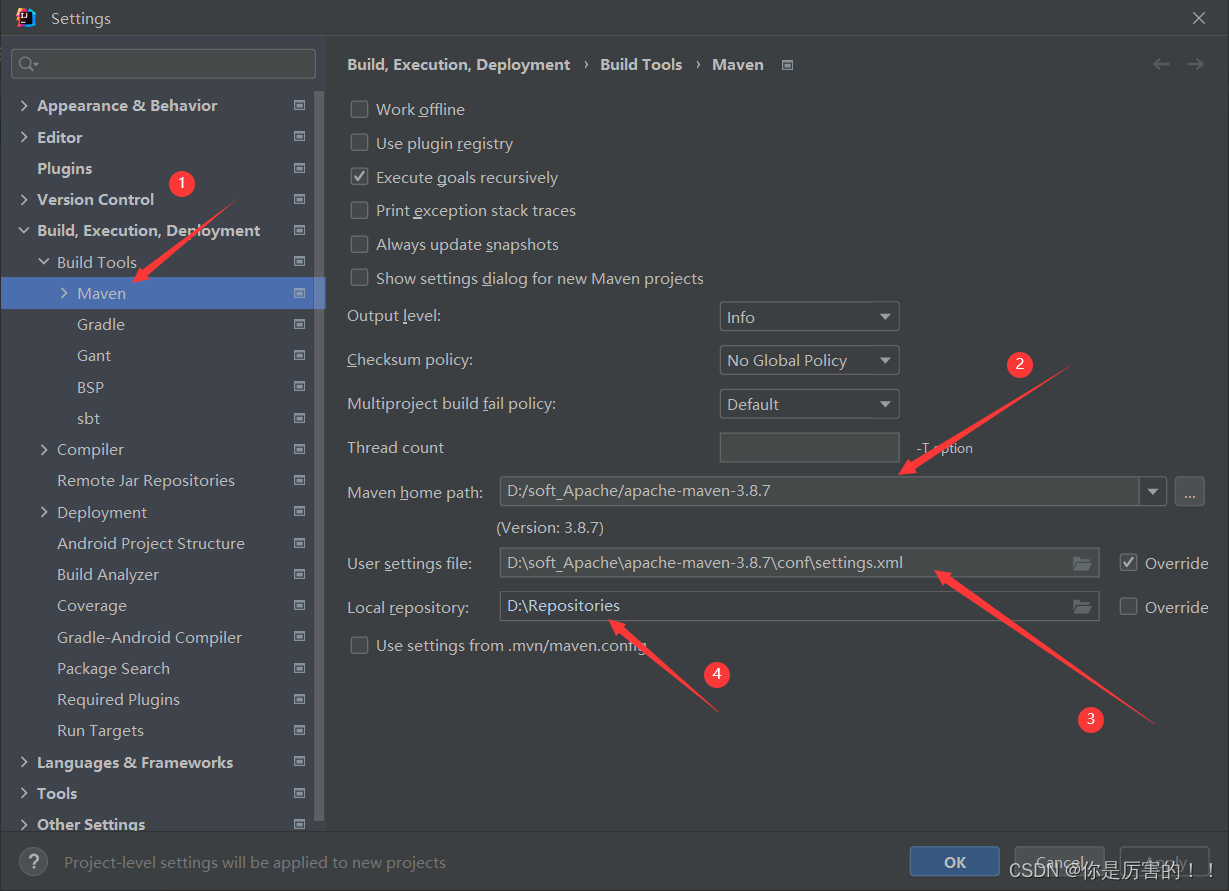Select Plugins in the settings tree
The image size is (1229, 891).
click(64, 168)
